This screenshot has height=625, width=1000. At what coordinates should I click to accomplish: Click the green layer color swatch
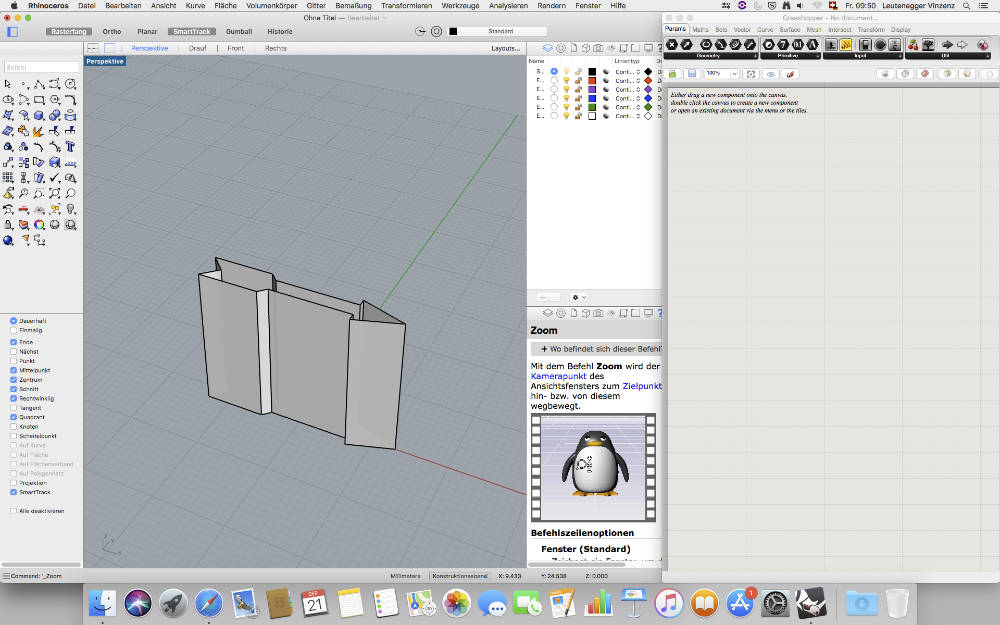tap(592, 108)
